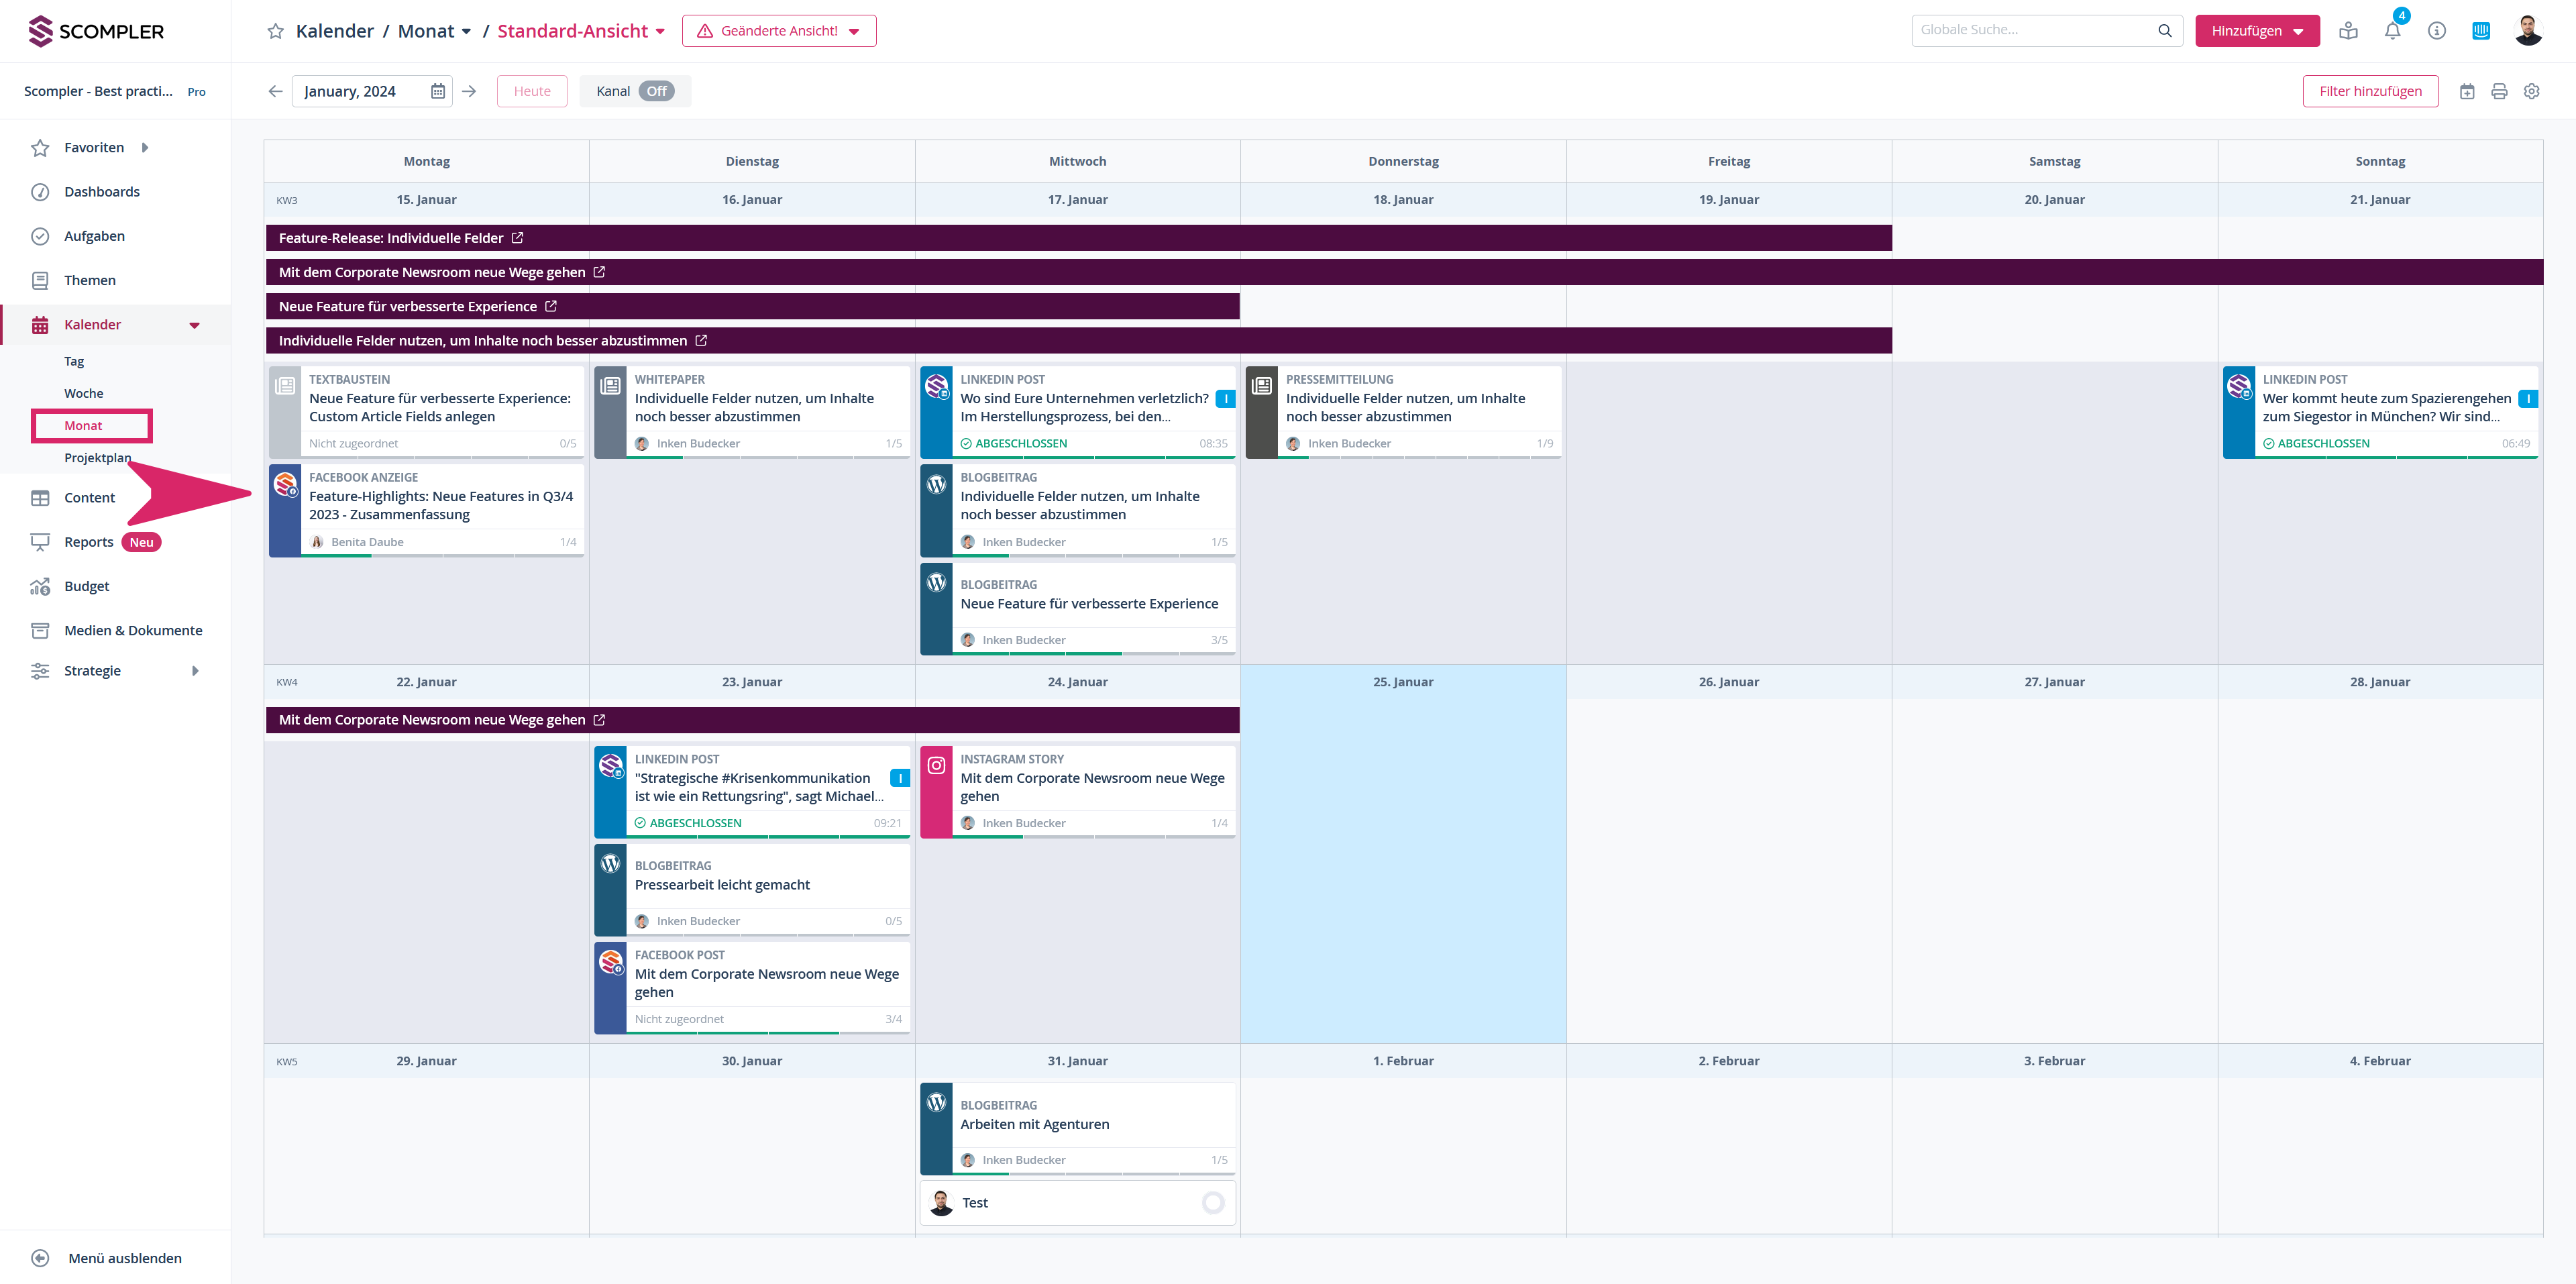Image resolution: width=2576 pixels, height=1284 pixels.
Task: Expand the Favoriten submenu arrow
Action: pyautogui.click(x=145, y=148)
